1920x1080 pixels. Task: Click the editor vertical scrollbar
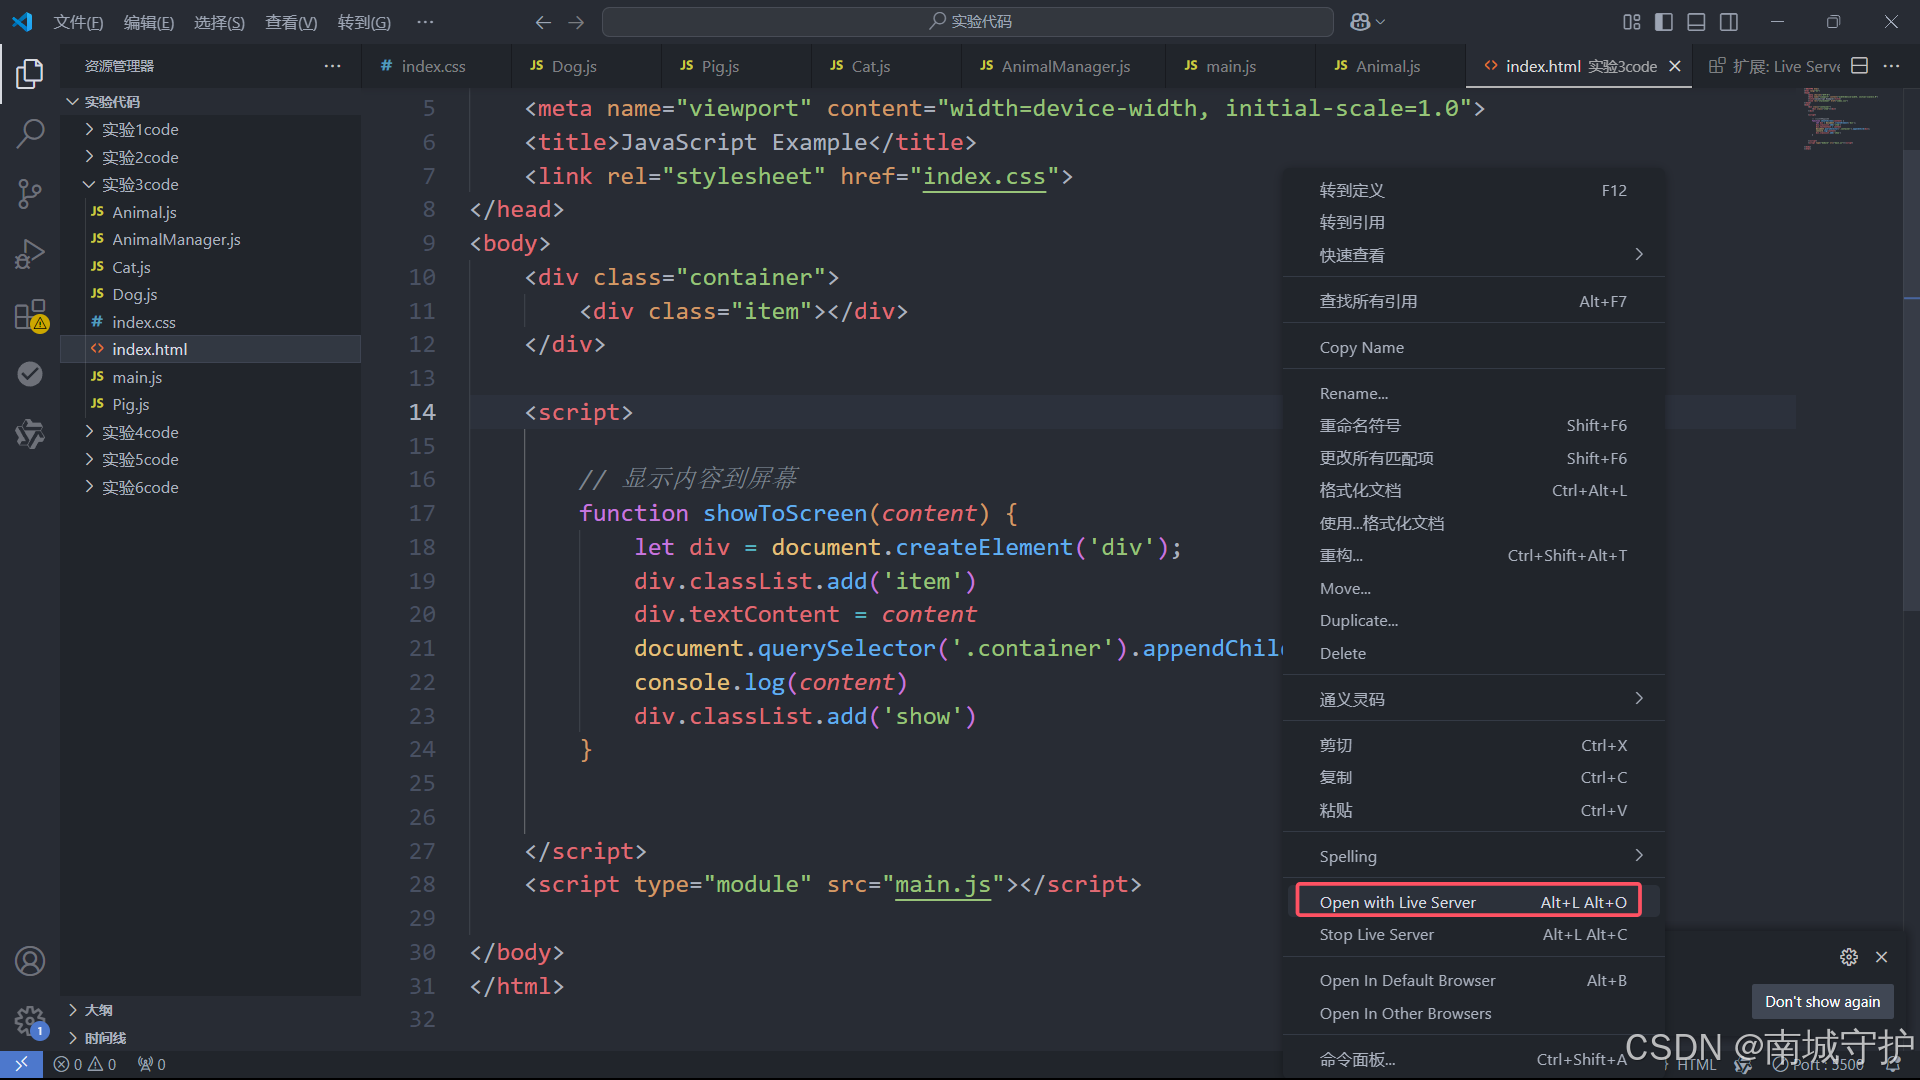tap(1910, 380)
